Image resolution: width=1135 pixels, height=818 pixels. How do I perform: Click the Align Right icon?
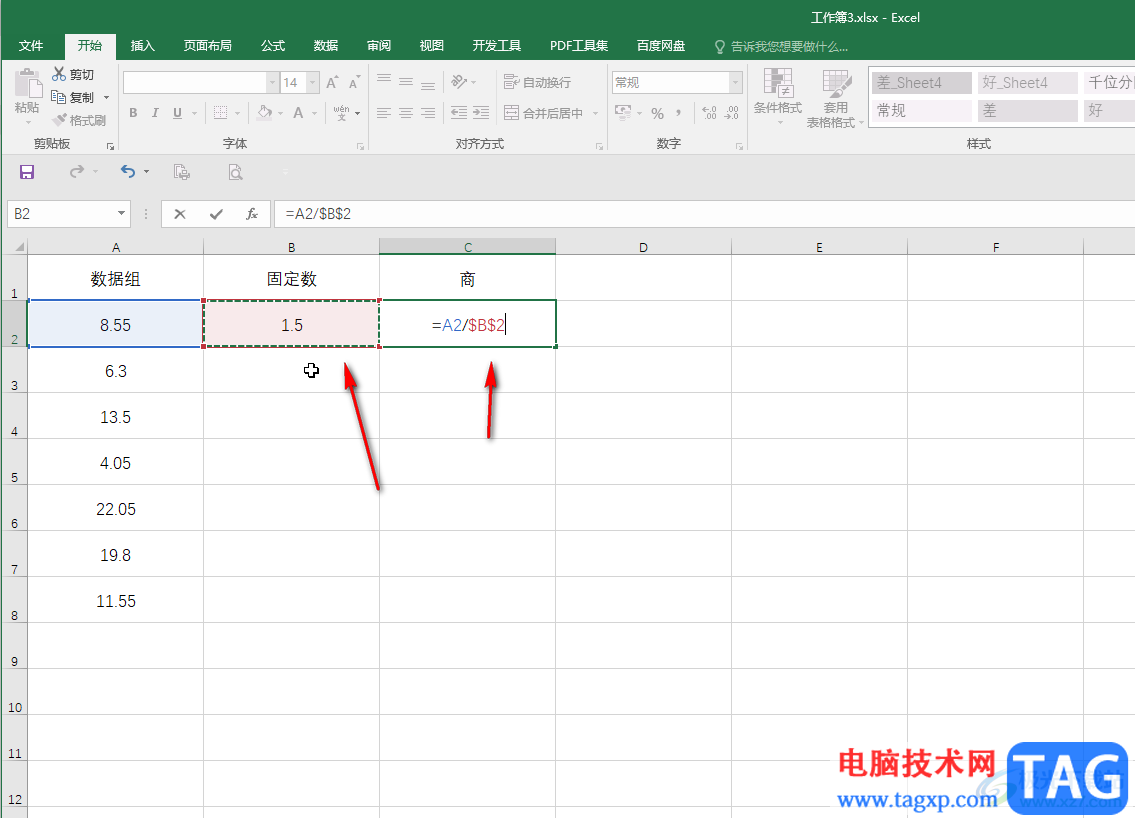429,113
